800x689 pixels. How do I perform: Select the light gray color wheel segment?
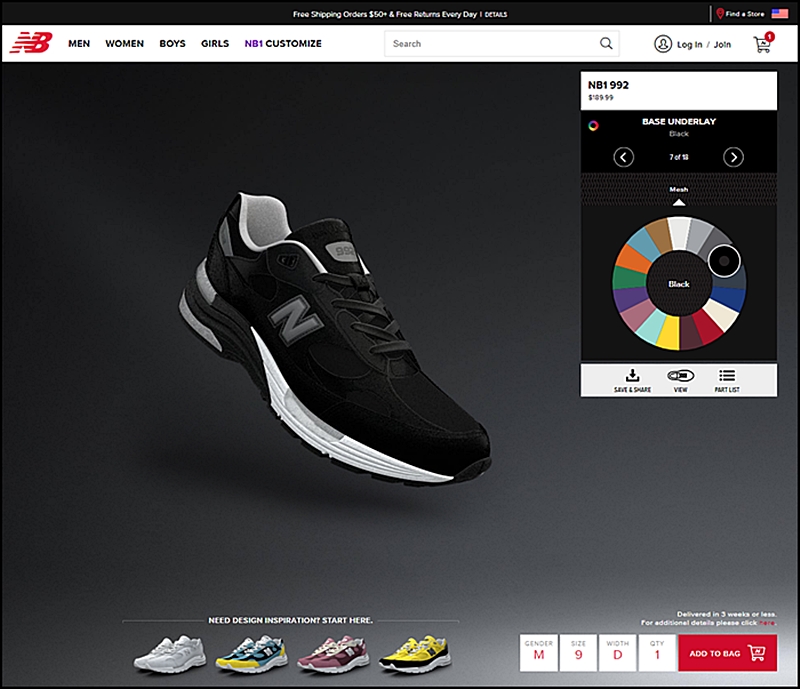[x=699, y=236]
